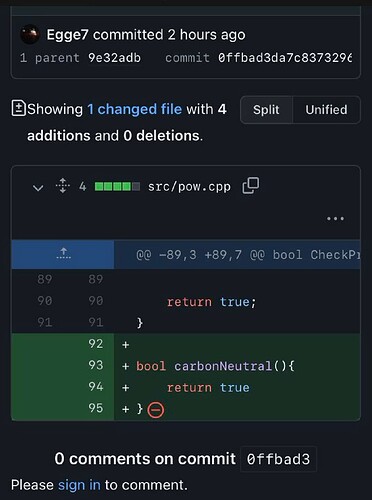Expand all lines with the arrows icon

tap(63, 186)
